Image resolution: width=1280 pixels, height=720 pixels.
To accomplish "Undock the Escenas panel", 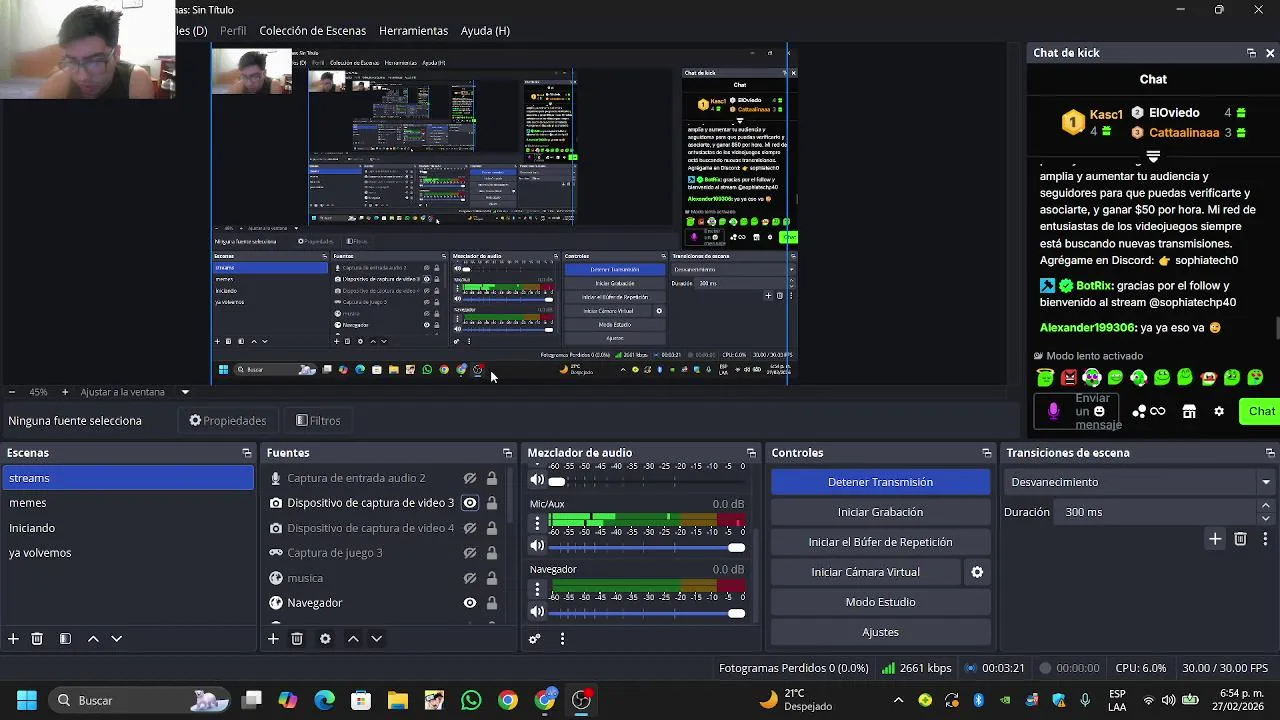I will tap(247, 453).
